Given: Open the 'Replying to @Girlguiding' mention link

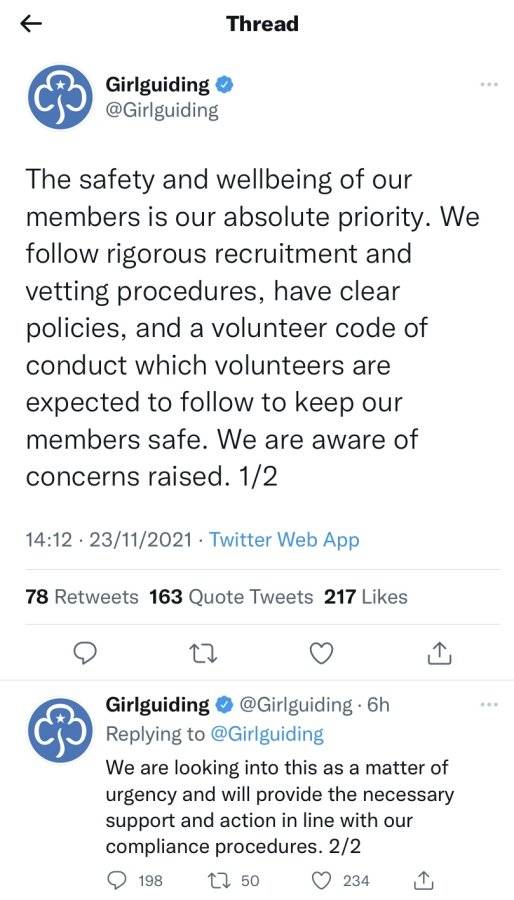Looking at the screenshot, I should click(268, 734).
